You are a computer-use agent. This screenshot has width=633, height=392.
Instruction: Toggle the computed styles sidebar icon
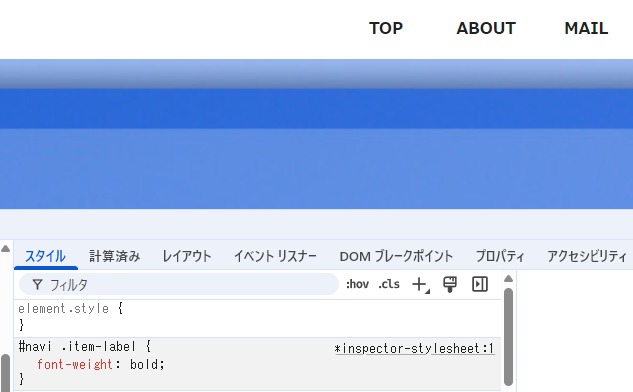[x=480, y=284]
